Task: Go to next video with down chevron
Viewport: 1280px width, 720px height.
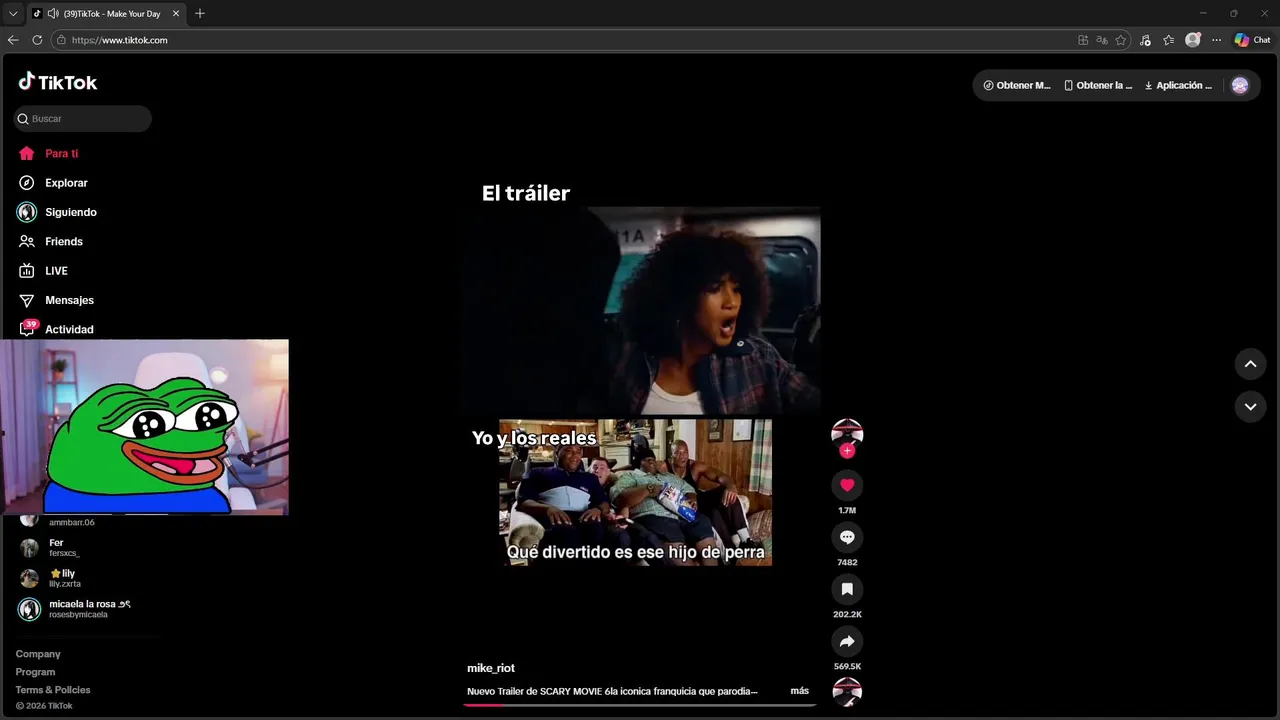Action: (x=1250, y=406)
